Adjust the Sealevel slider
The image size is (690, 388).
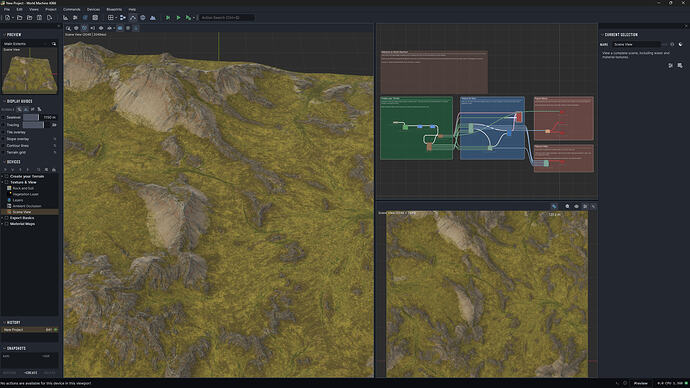click(31, 117)
